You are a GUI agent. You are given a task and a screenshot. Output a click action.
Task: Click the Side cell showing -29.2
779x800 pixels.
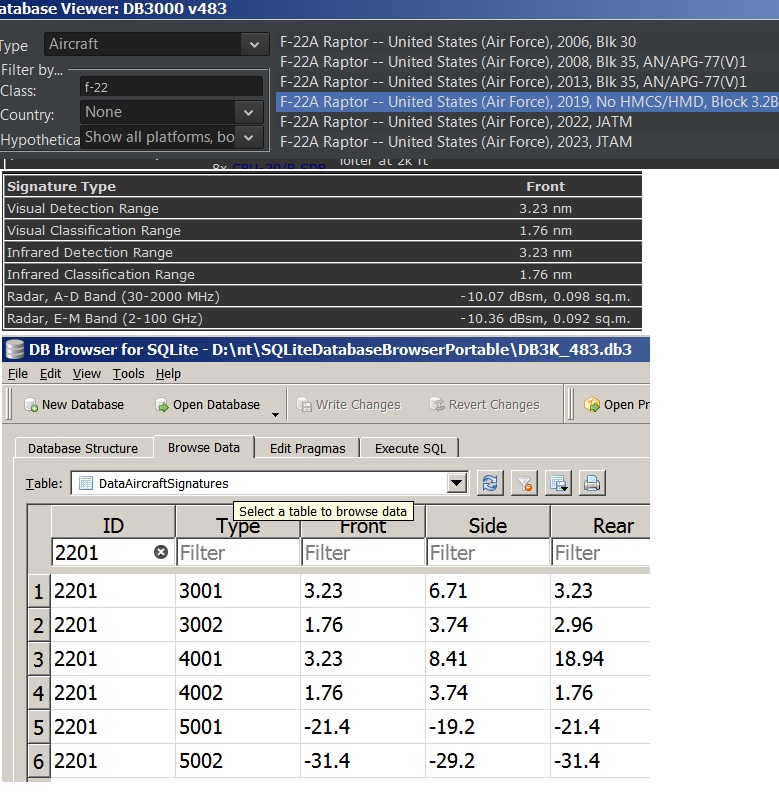click(488, 761)
